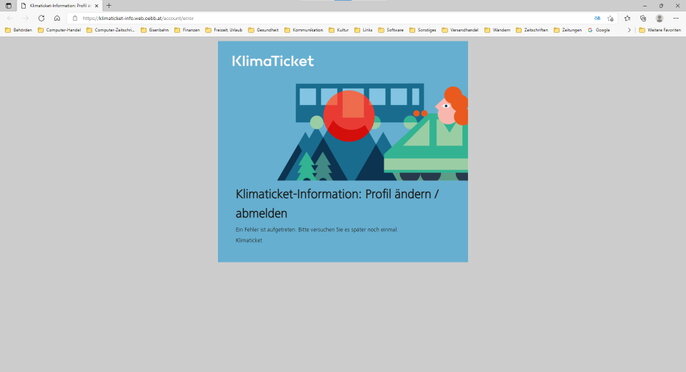Viewport: 686px width, 372px height.
Task: Show more bookmarks with chevron arrow
Action: tap(629, 30)
